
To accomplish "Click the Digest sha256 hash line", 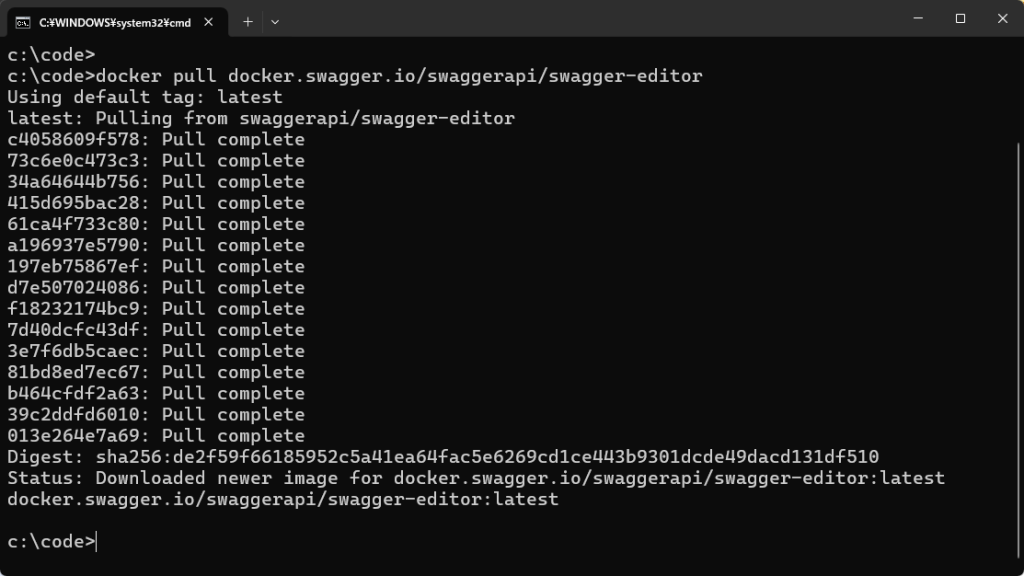I will pos(443,456).
